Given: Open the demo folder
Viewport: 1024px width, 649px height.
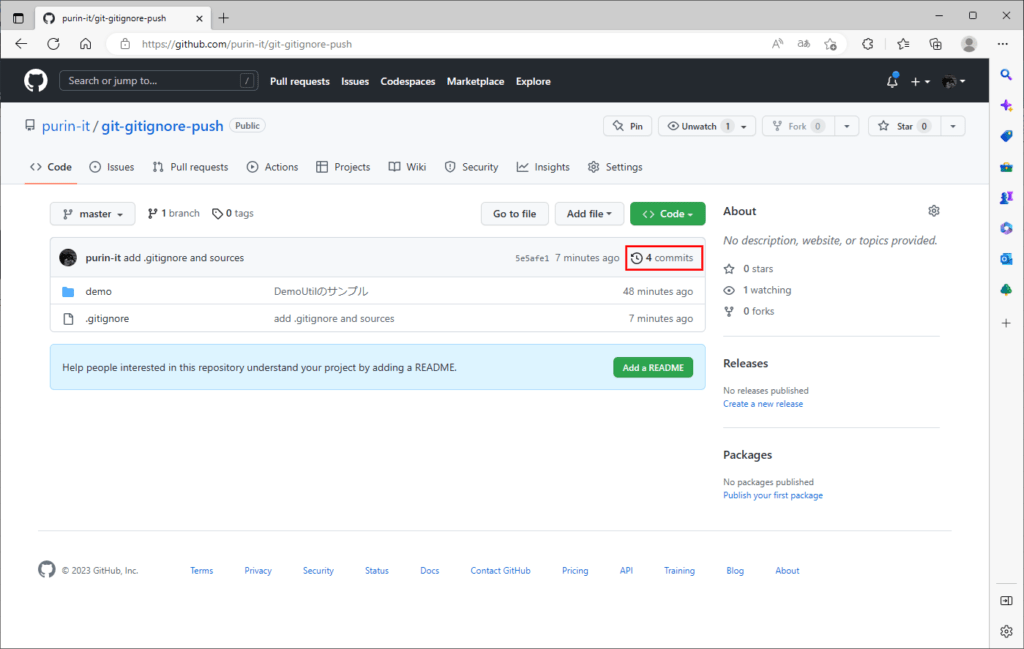Looking at the screenshot, I should click(x=98, y=291).
